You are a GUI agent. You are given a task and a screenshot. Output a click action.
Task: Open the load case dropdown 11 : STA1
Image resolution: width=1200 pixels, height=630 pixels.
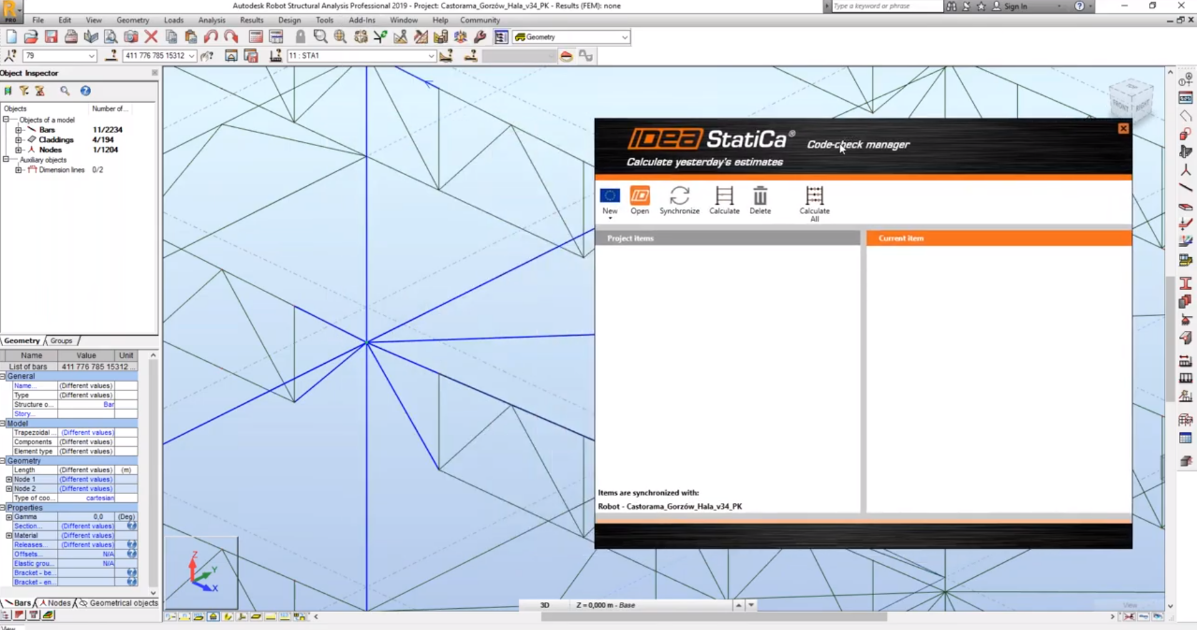(x=431, y=56)
